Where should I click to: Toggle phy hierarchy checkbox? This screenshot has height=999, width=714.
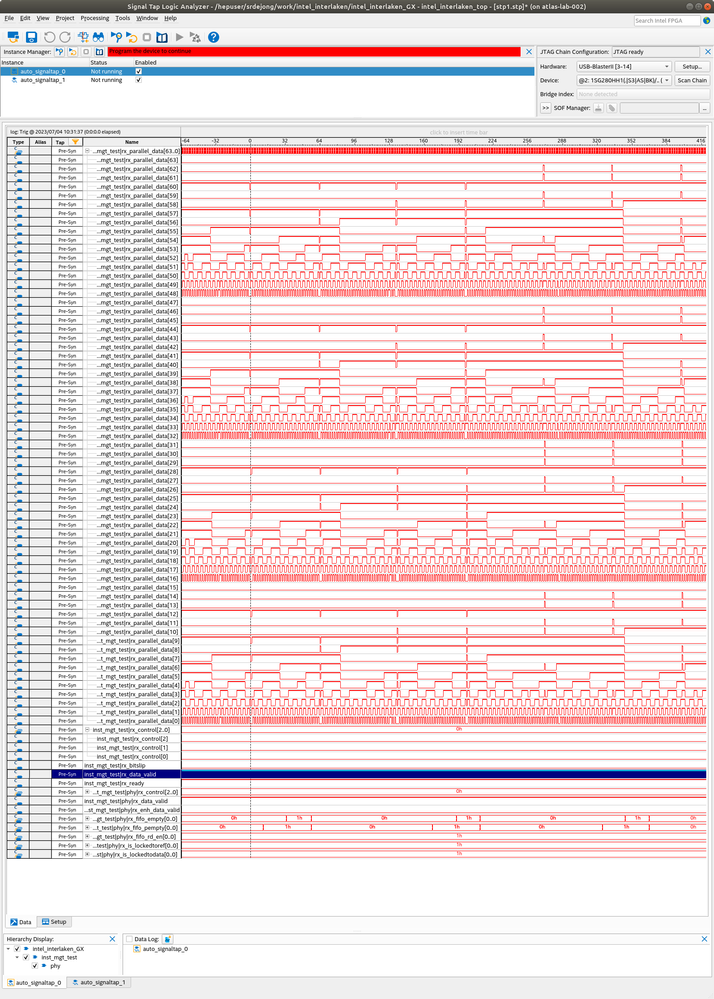click(x=35, y=966)
